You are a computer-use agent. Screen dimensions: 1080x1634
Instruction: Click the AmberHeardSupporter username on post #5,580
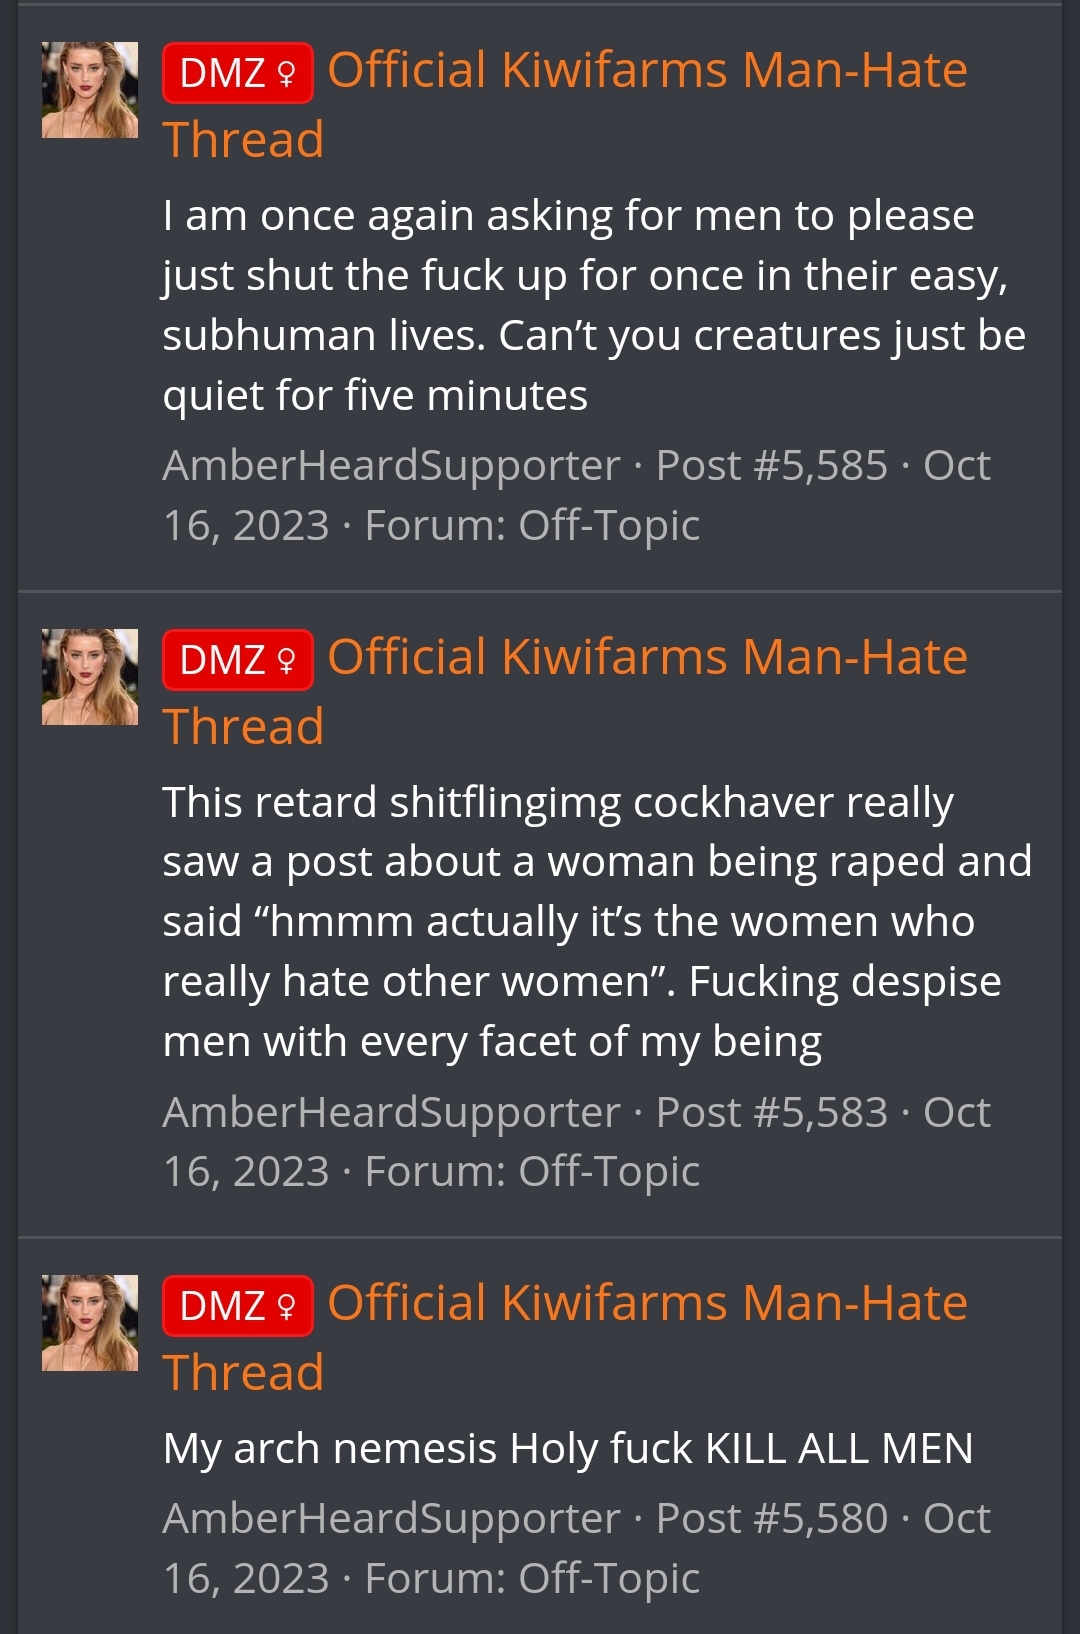tap(391, 1519)
